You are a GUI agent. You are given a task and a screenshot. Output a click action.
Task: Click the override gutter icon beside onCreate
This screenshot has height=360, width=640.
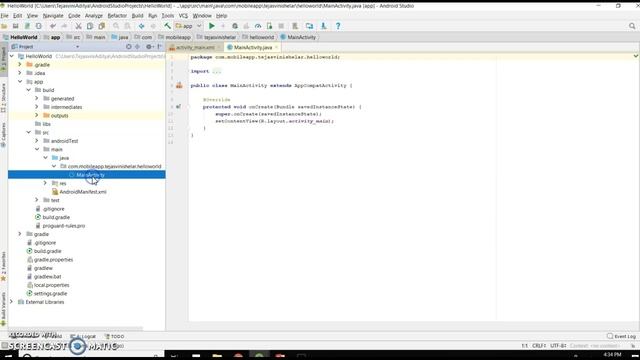point(178,107)
